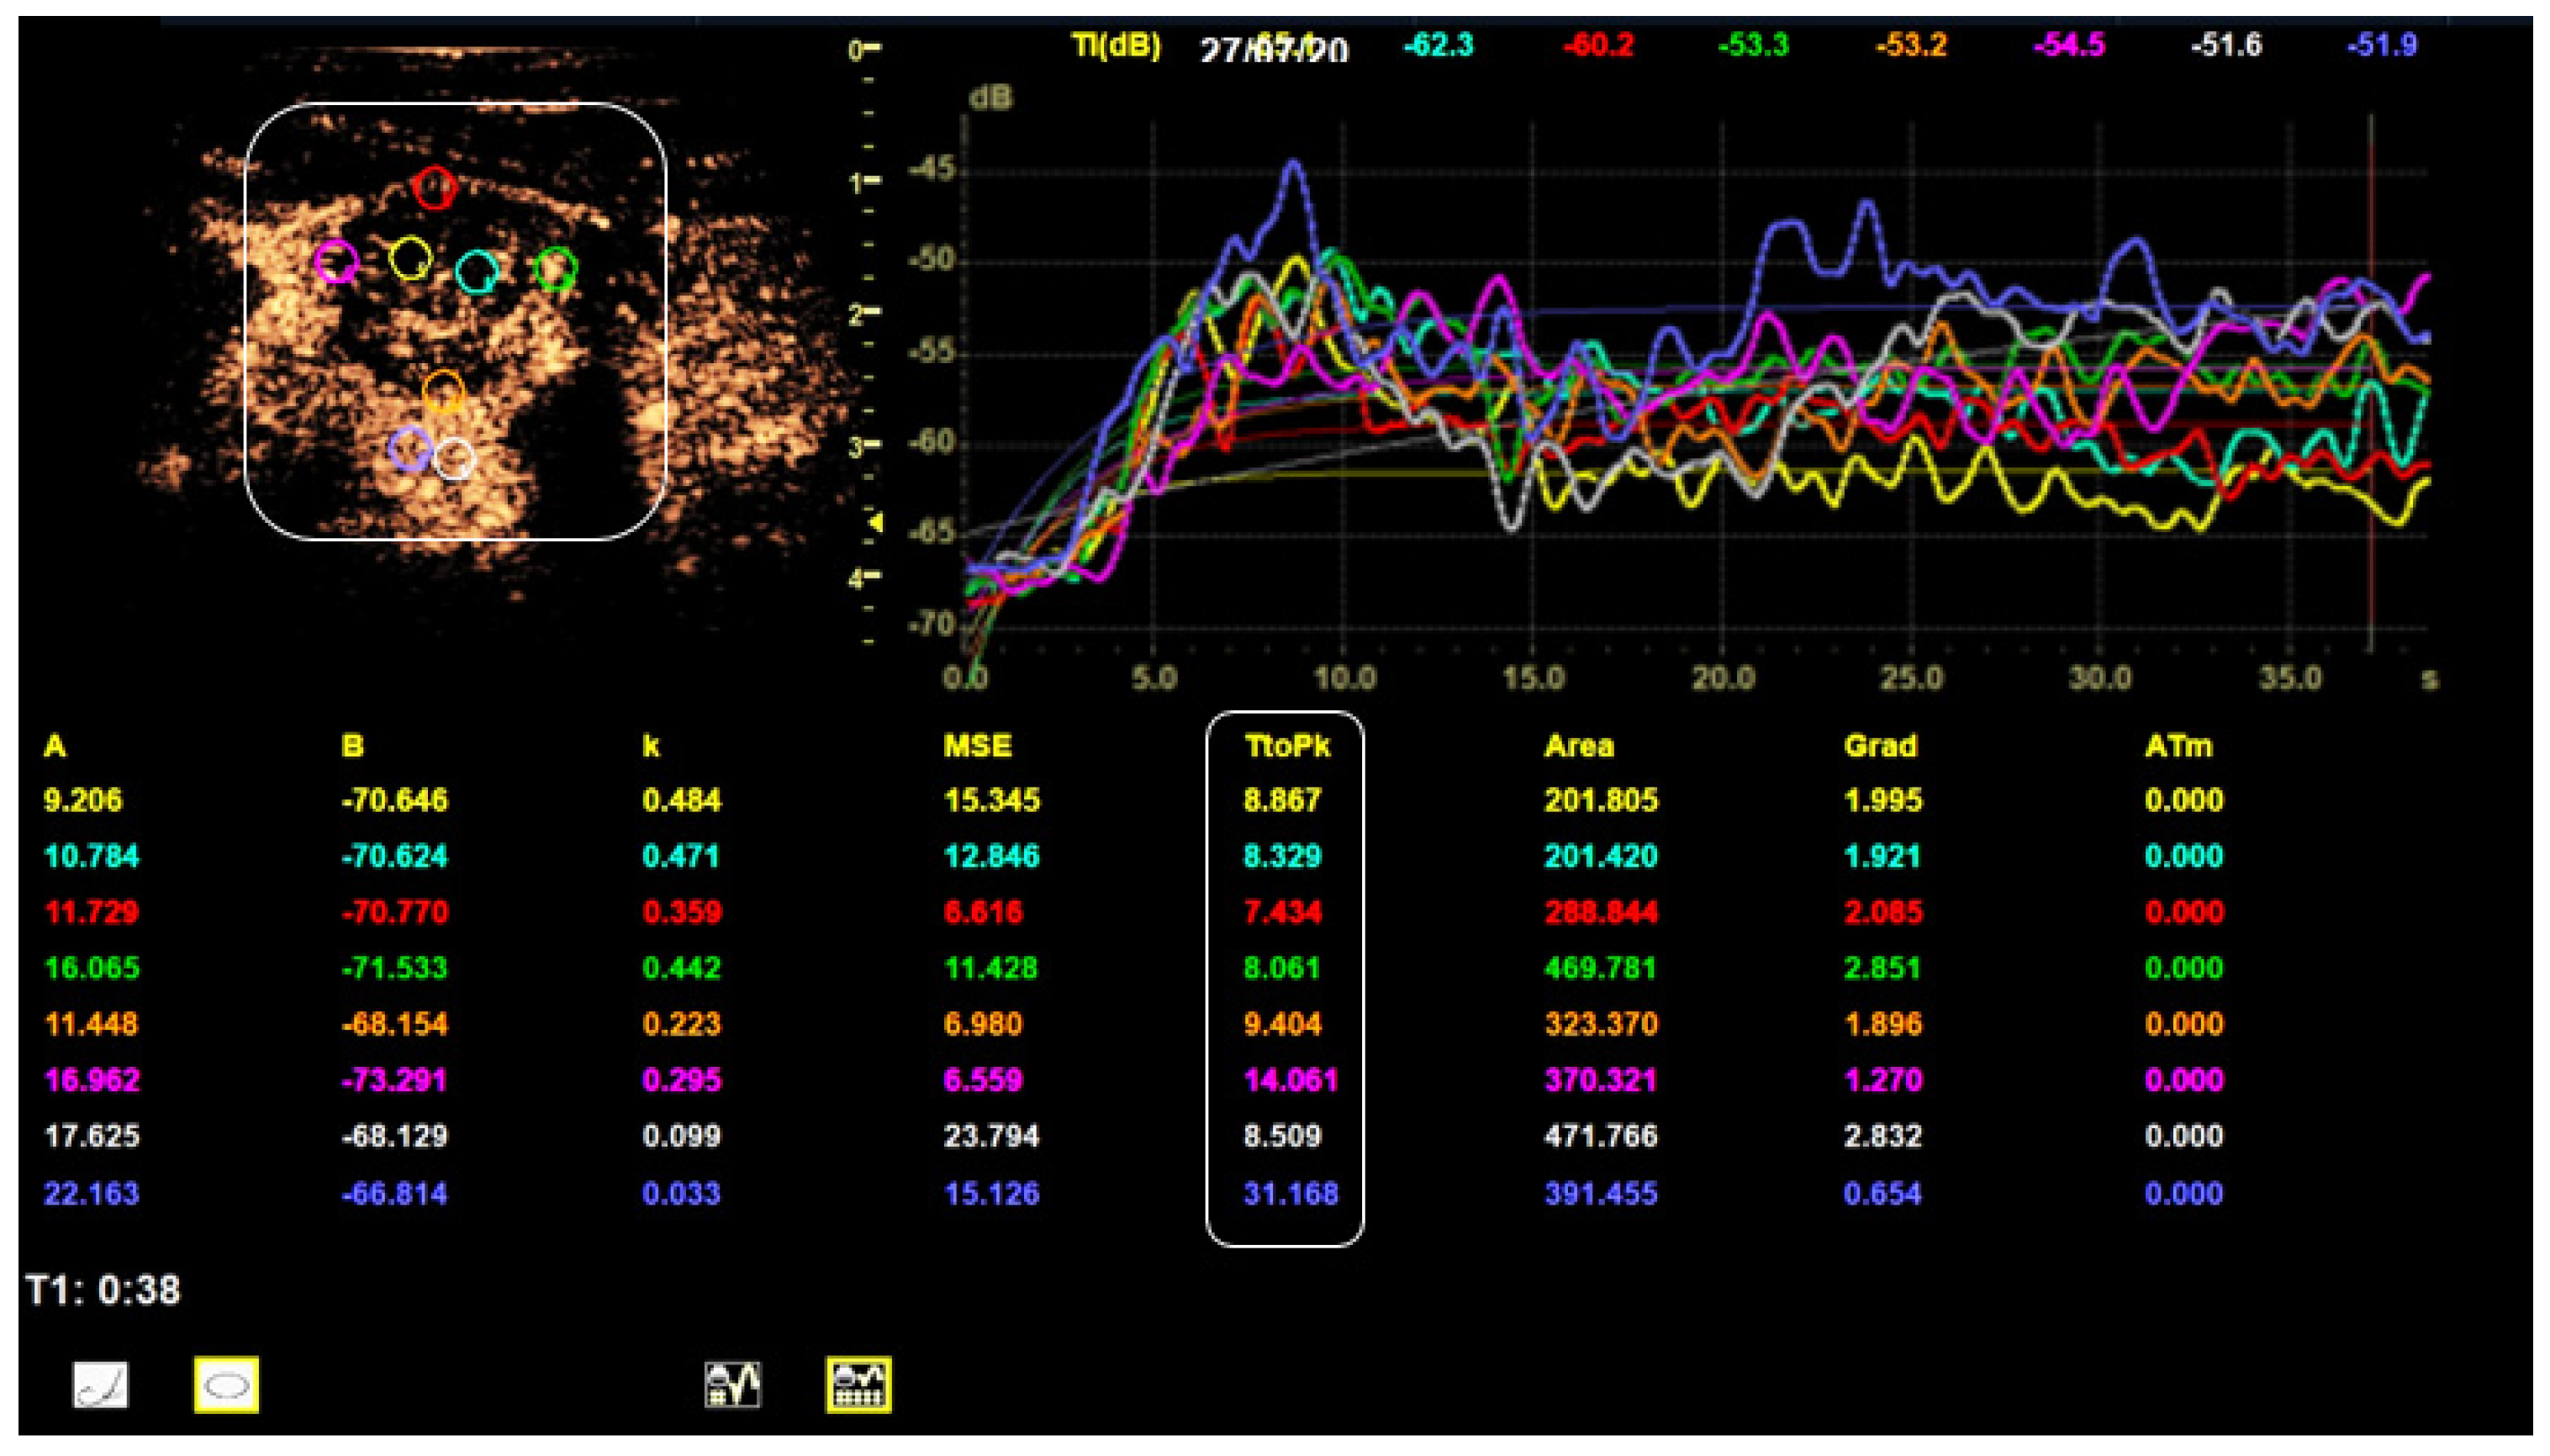The image size is (2550, 1456).
Task: Select image-curve-table layout icon highlighted yellow
Action: [x=858, y=1385]
